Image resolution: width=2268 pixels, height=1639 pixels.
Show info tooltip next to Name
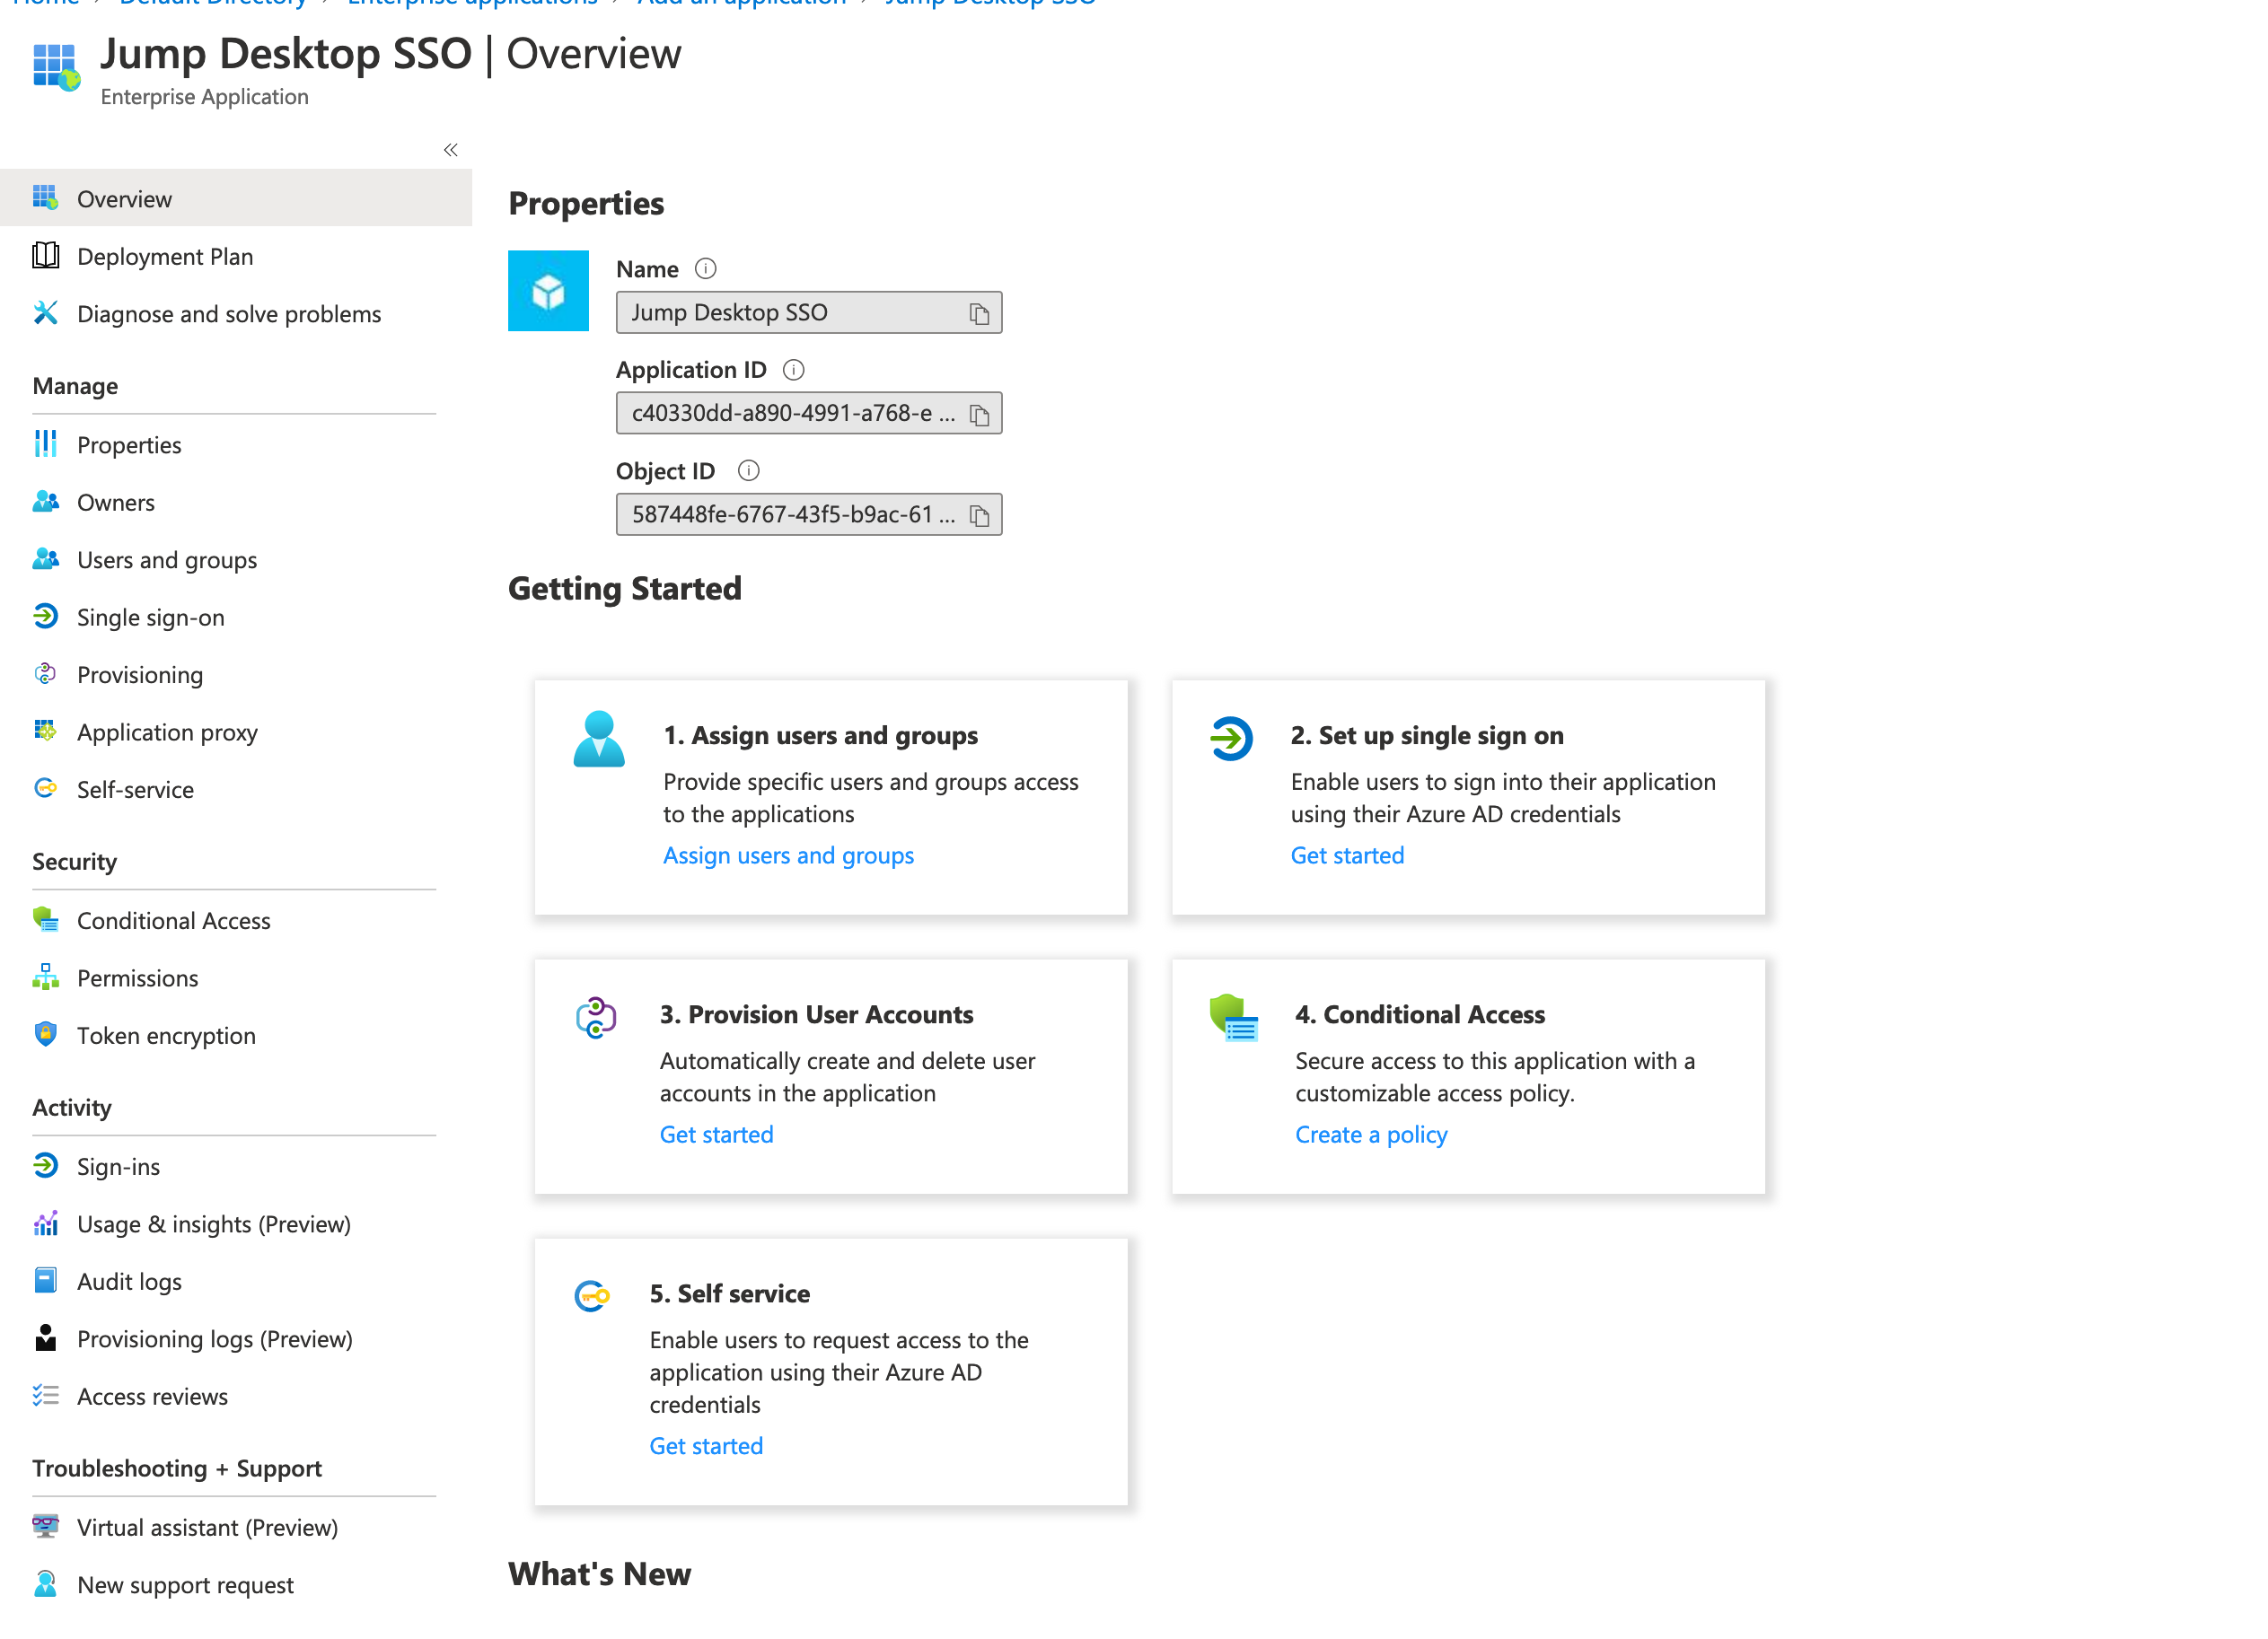tap(706, 269)
